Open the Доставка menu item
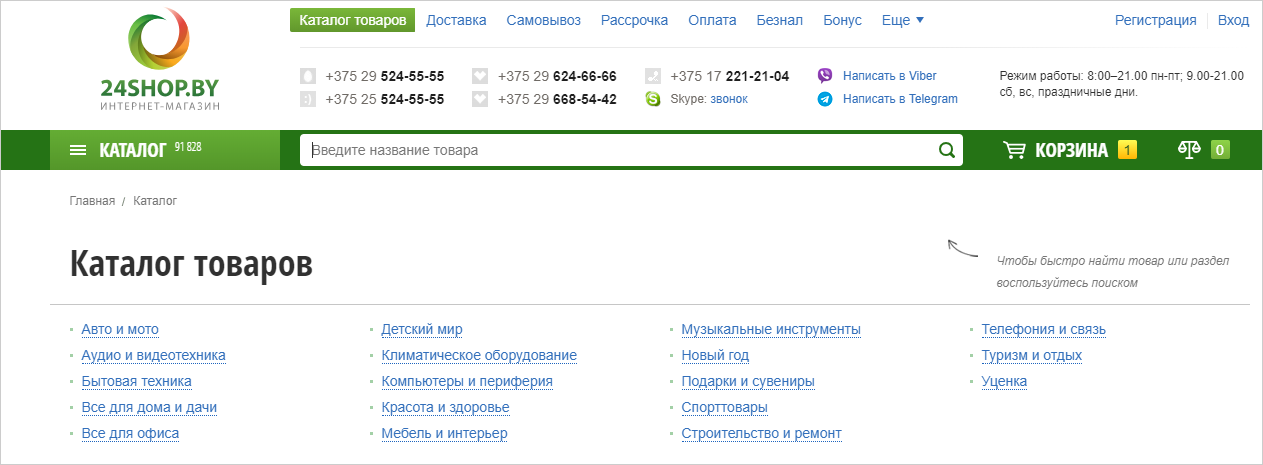 coord(456,20)
